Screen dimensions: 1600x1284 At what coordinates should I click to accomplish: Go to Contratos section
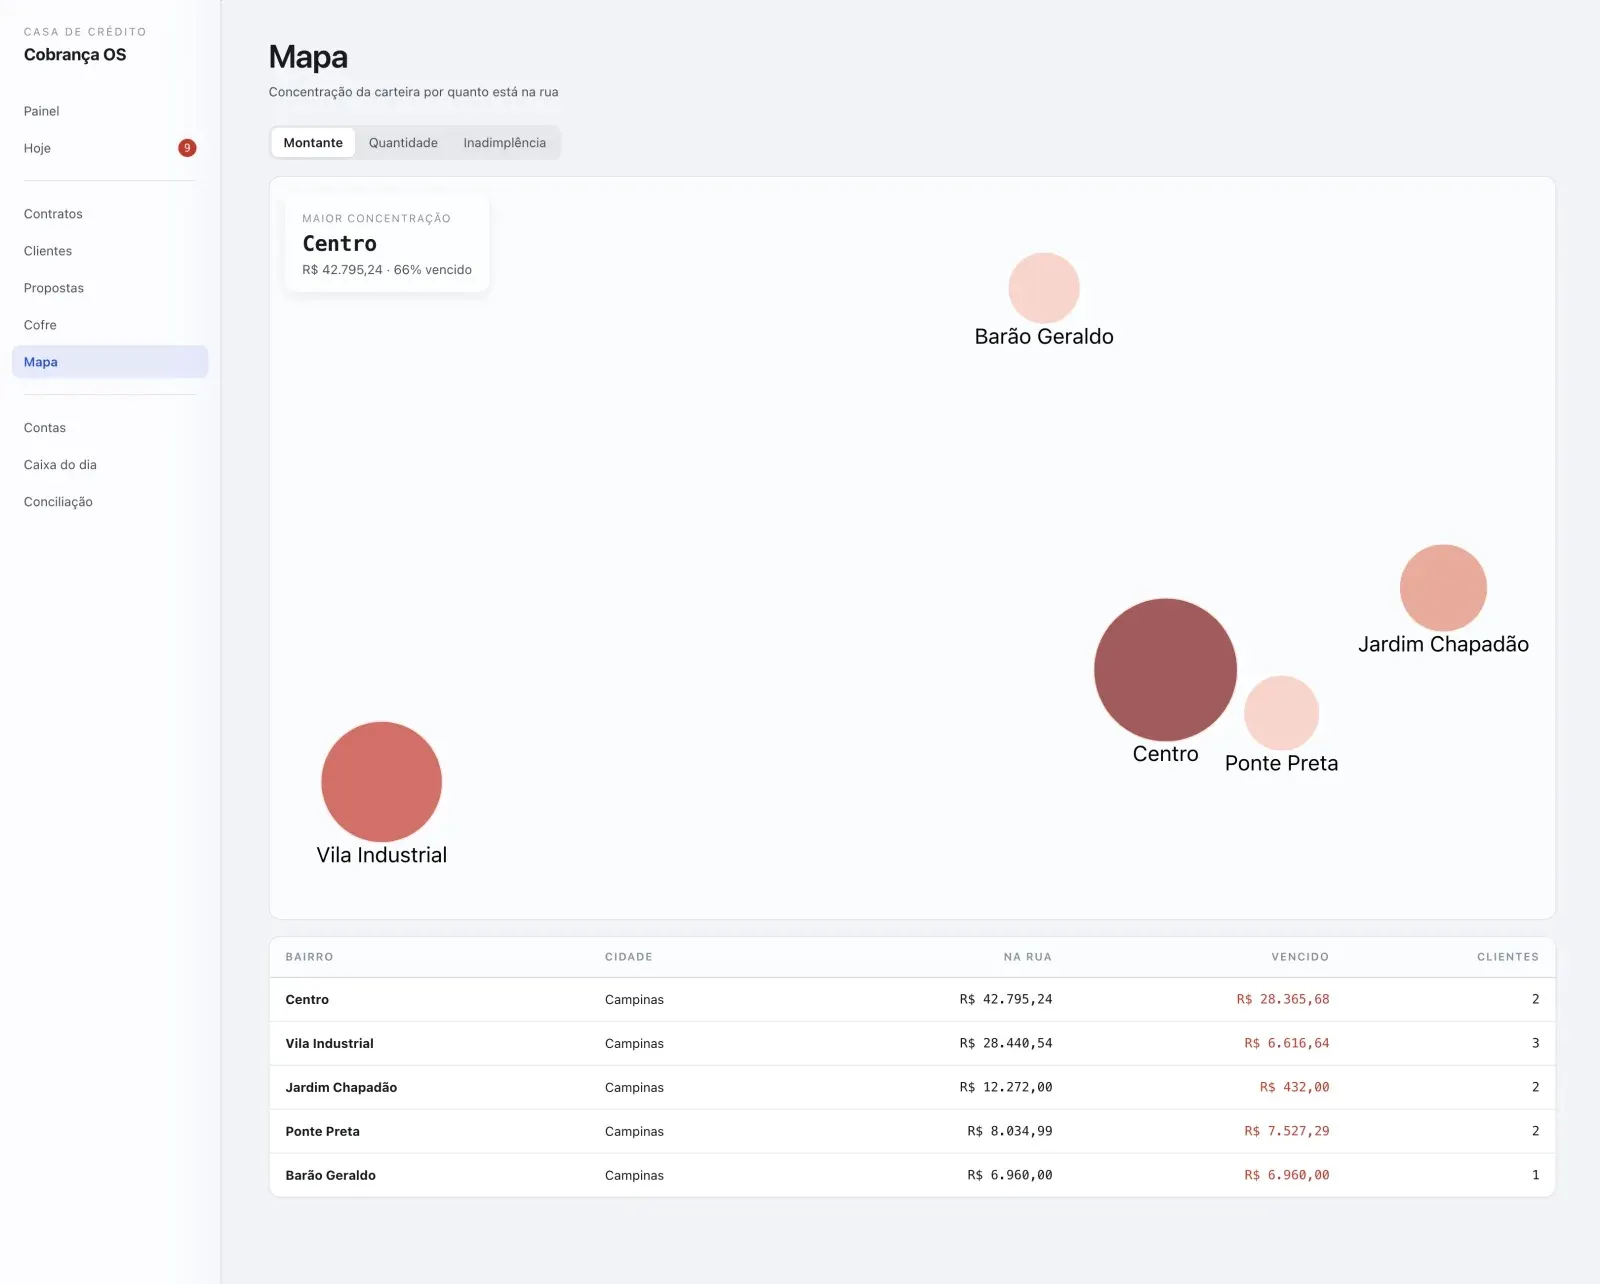110,214
